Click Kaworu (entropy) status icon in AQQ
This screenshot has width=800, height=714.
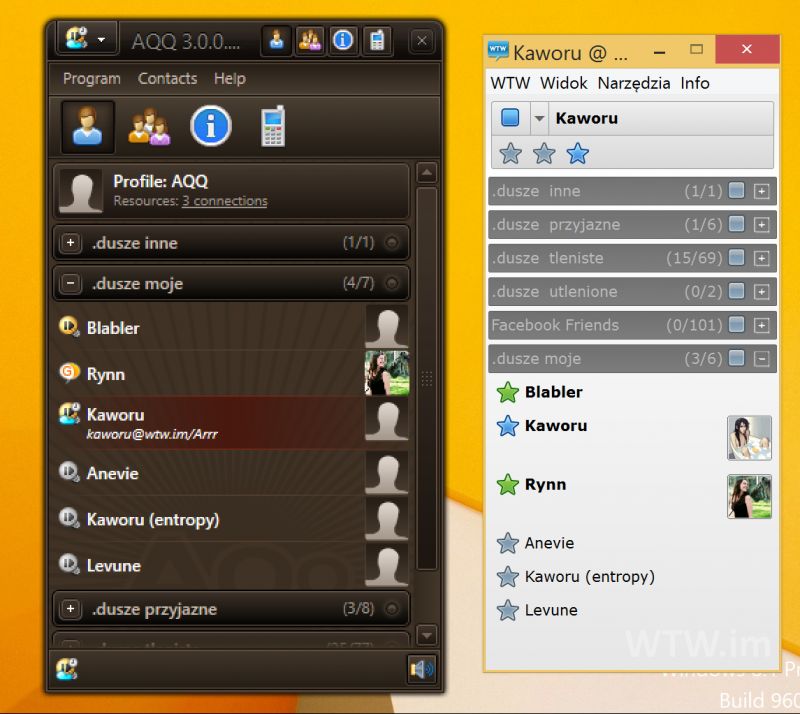tap(69, 518)
